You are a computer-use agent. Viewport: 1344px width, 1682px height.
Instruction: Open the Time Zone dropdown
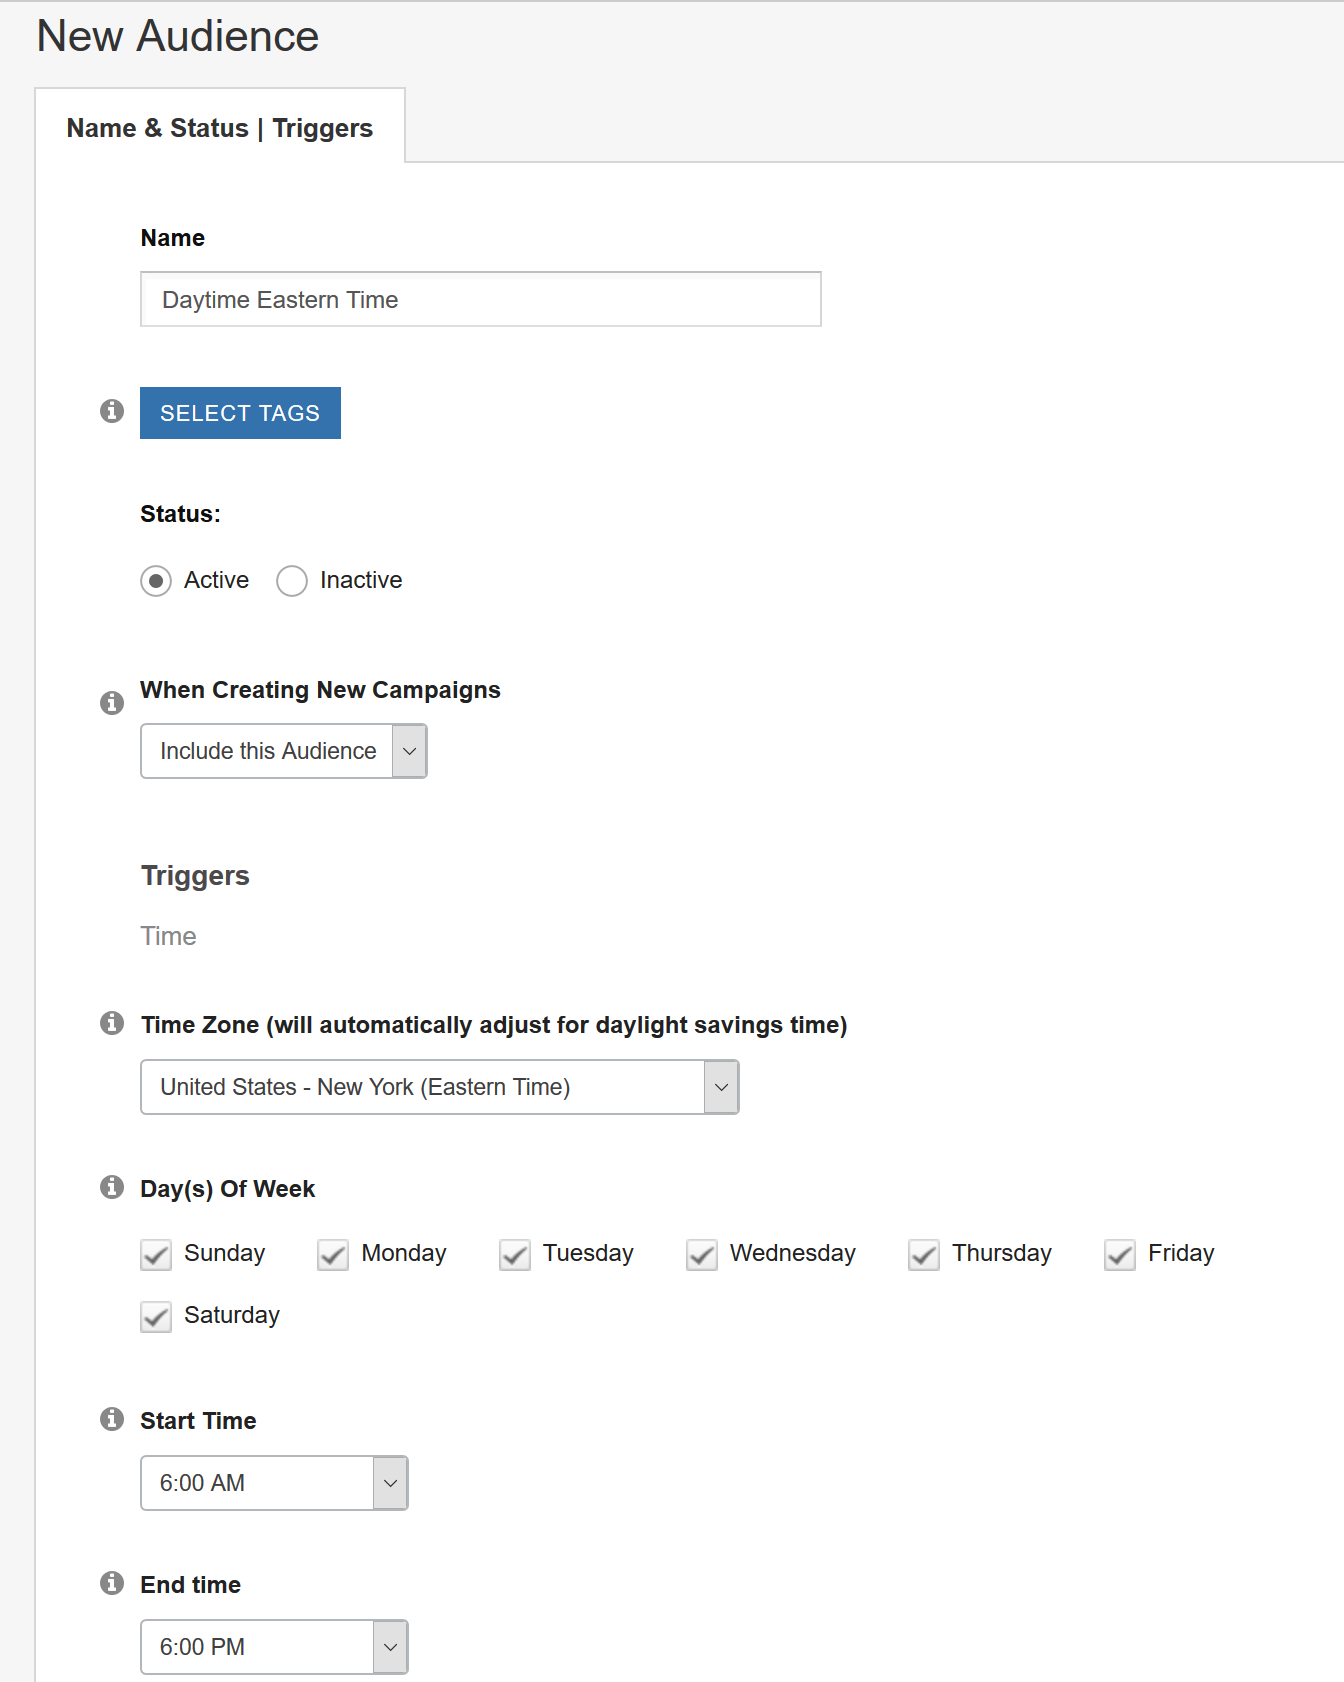[x=720, y=1087]
